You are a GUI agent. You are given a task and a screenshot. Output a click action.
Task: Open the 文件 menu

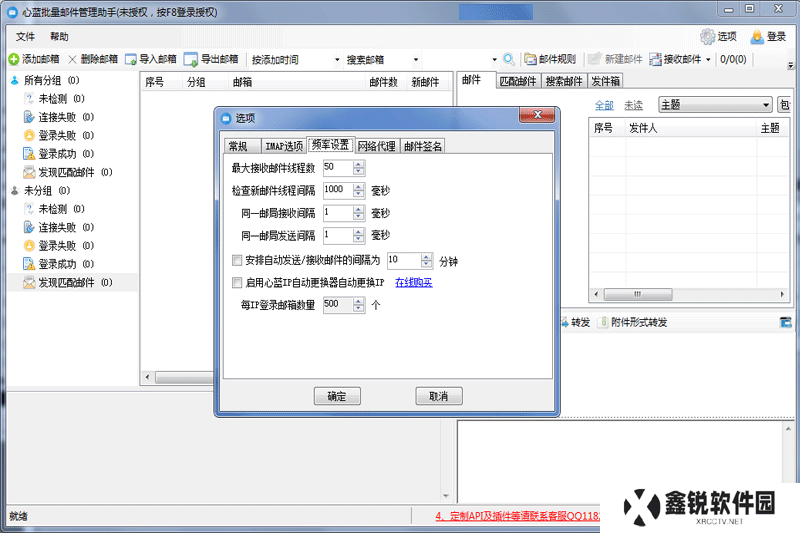25,37
